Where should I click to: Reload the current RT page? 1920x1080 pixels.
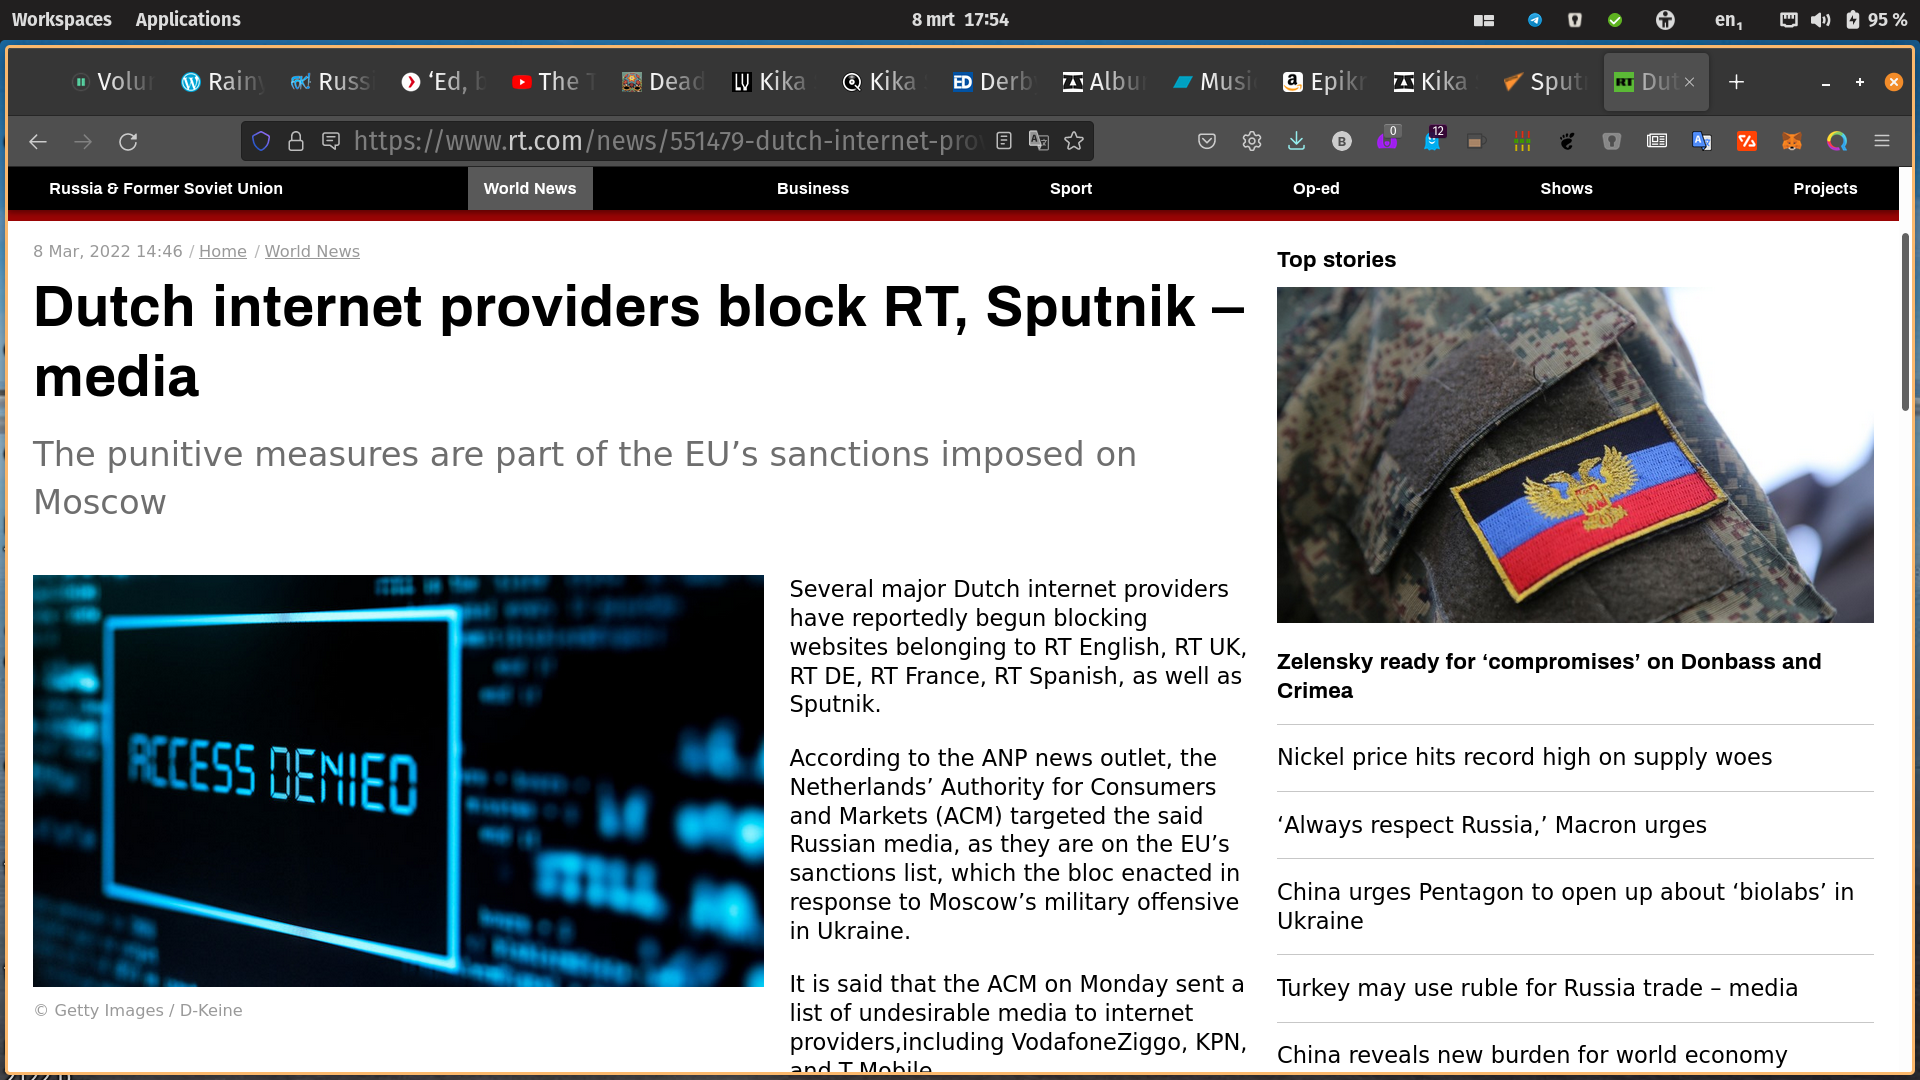pyautogui.click(x=128, y=142)
